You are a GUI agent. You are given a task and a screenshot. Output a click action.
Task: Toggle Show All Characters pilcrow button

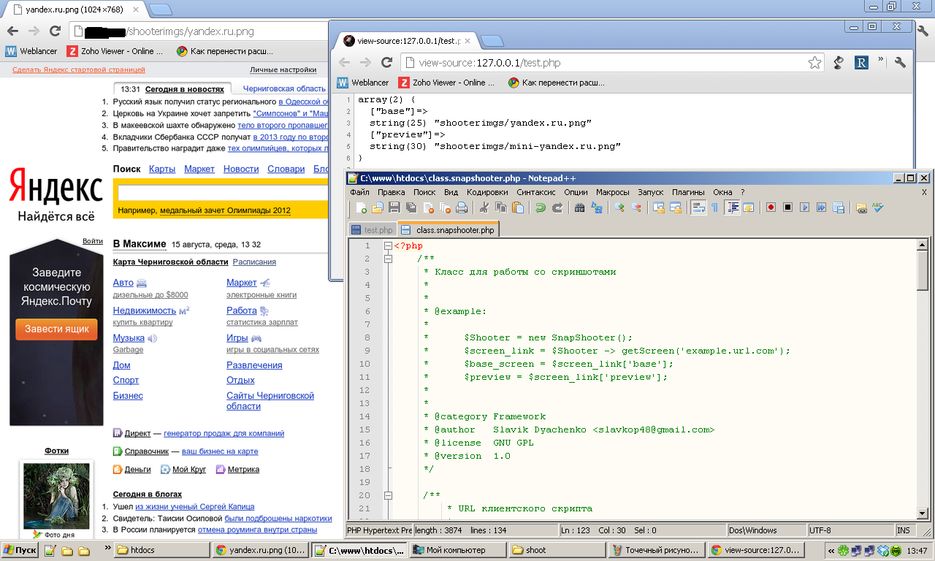(716, 208)
